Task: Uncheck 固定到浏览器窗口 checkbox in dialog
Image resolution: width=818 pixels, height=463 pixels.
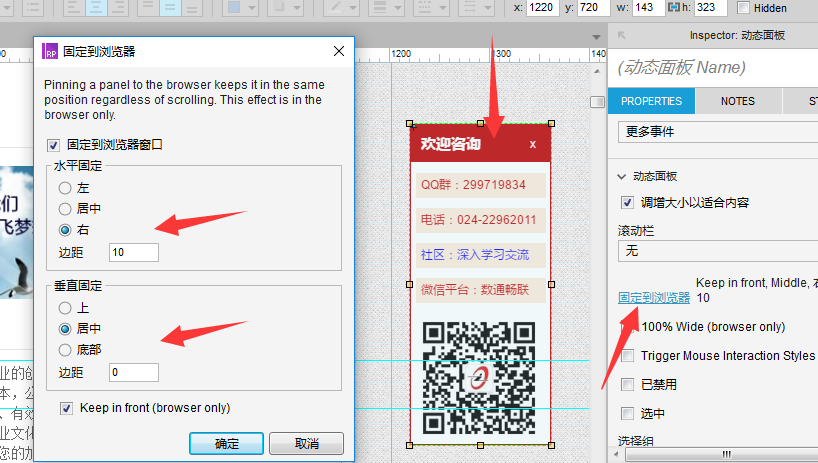Action: pos(53,145)
